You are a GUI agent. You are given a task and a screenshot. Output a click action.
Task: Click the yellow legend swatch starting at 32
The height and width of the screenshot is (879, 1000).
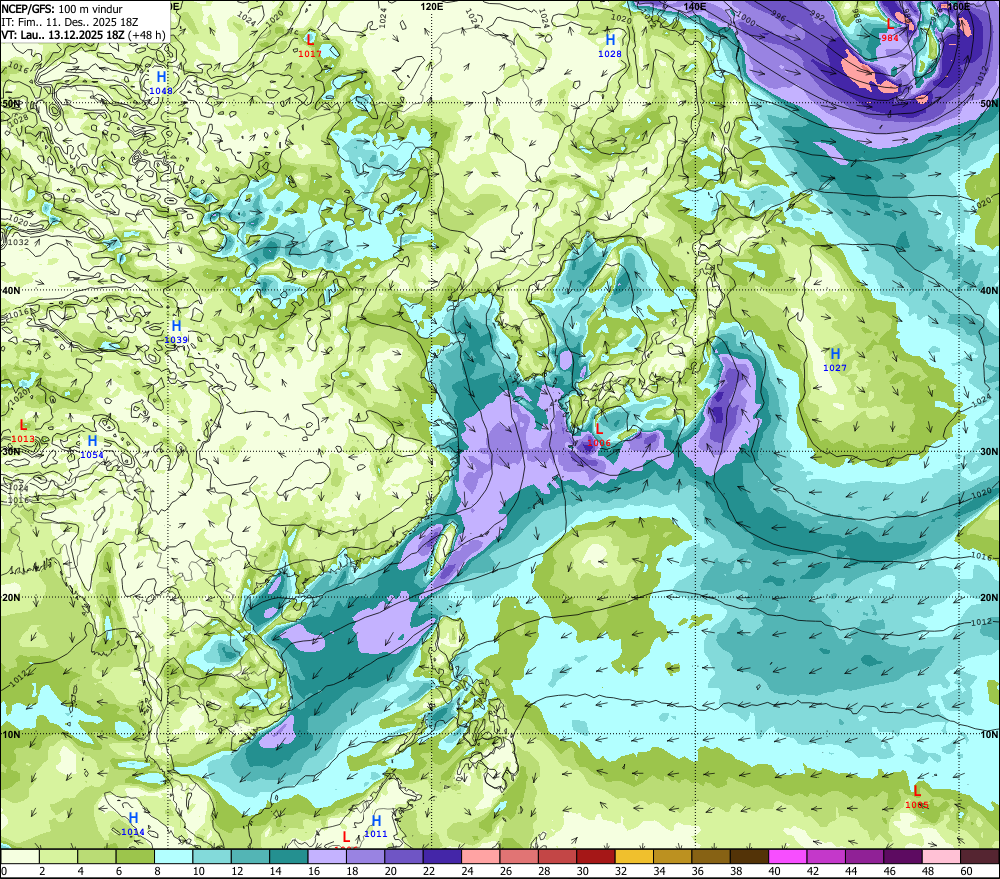(634, 857)
